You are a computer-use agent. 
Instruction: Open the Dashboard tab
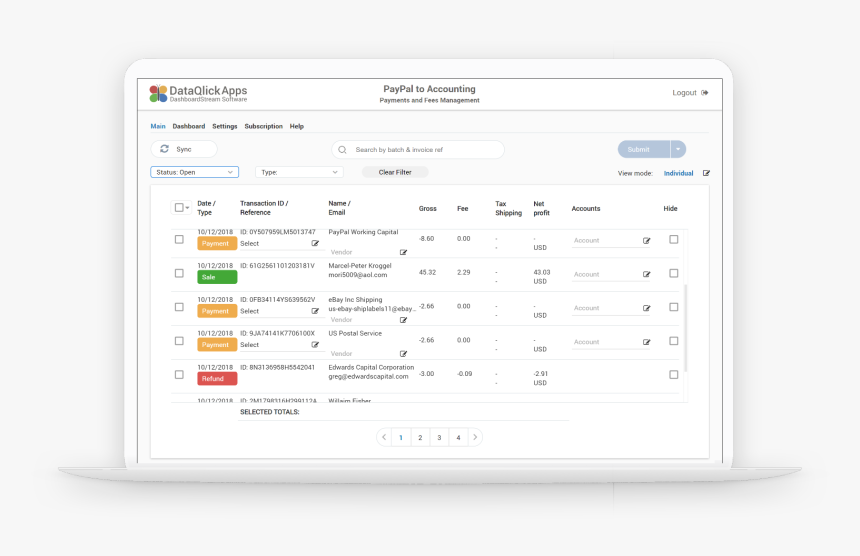click(189, 126)
